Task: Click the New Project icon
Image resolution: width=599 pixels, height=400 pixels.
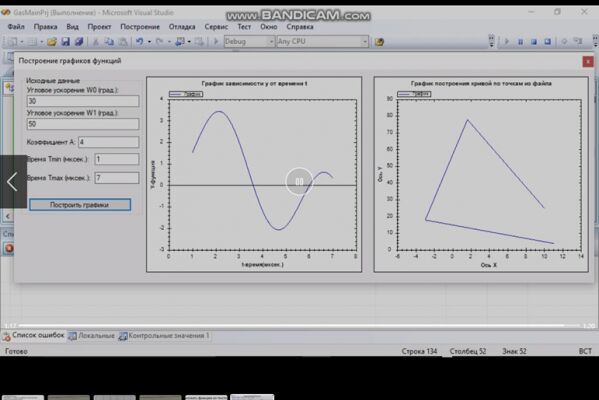Action: (x=12, y=42)
